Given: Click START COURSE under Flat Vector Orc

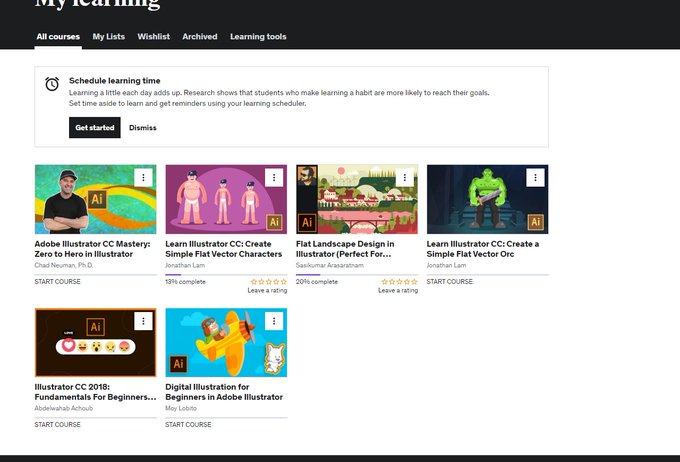Looking at the screenshot, I should pyautogui.click(x=450, y=282).
